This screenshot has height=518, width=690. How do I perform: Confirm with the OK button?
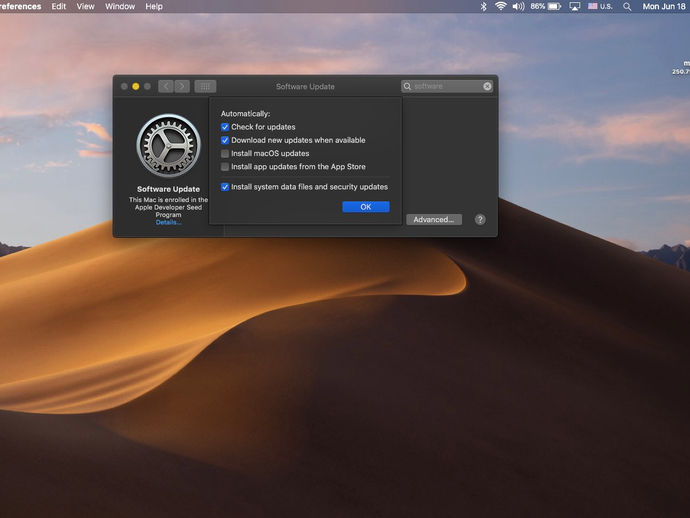[x=366, y=207]
